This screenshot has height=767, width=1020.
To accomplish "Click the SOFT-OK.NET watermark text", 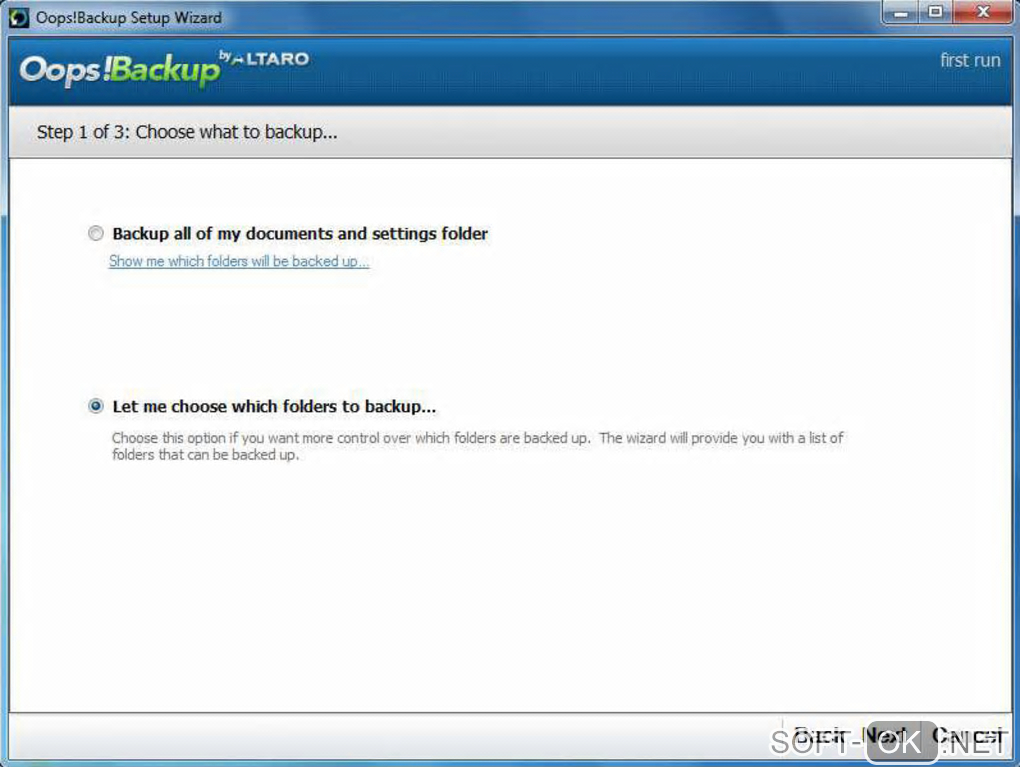I will click(x=889, y=742).
